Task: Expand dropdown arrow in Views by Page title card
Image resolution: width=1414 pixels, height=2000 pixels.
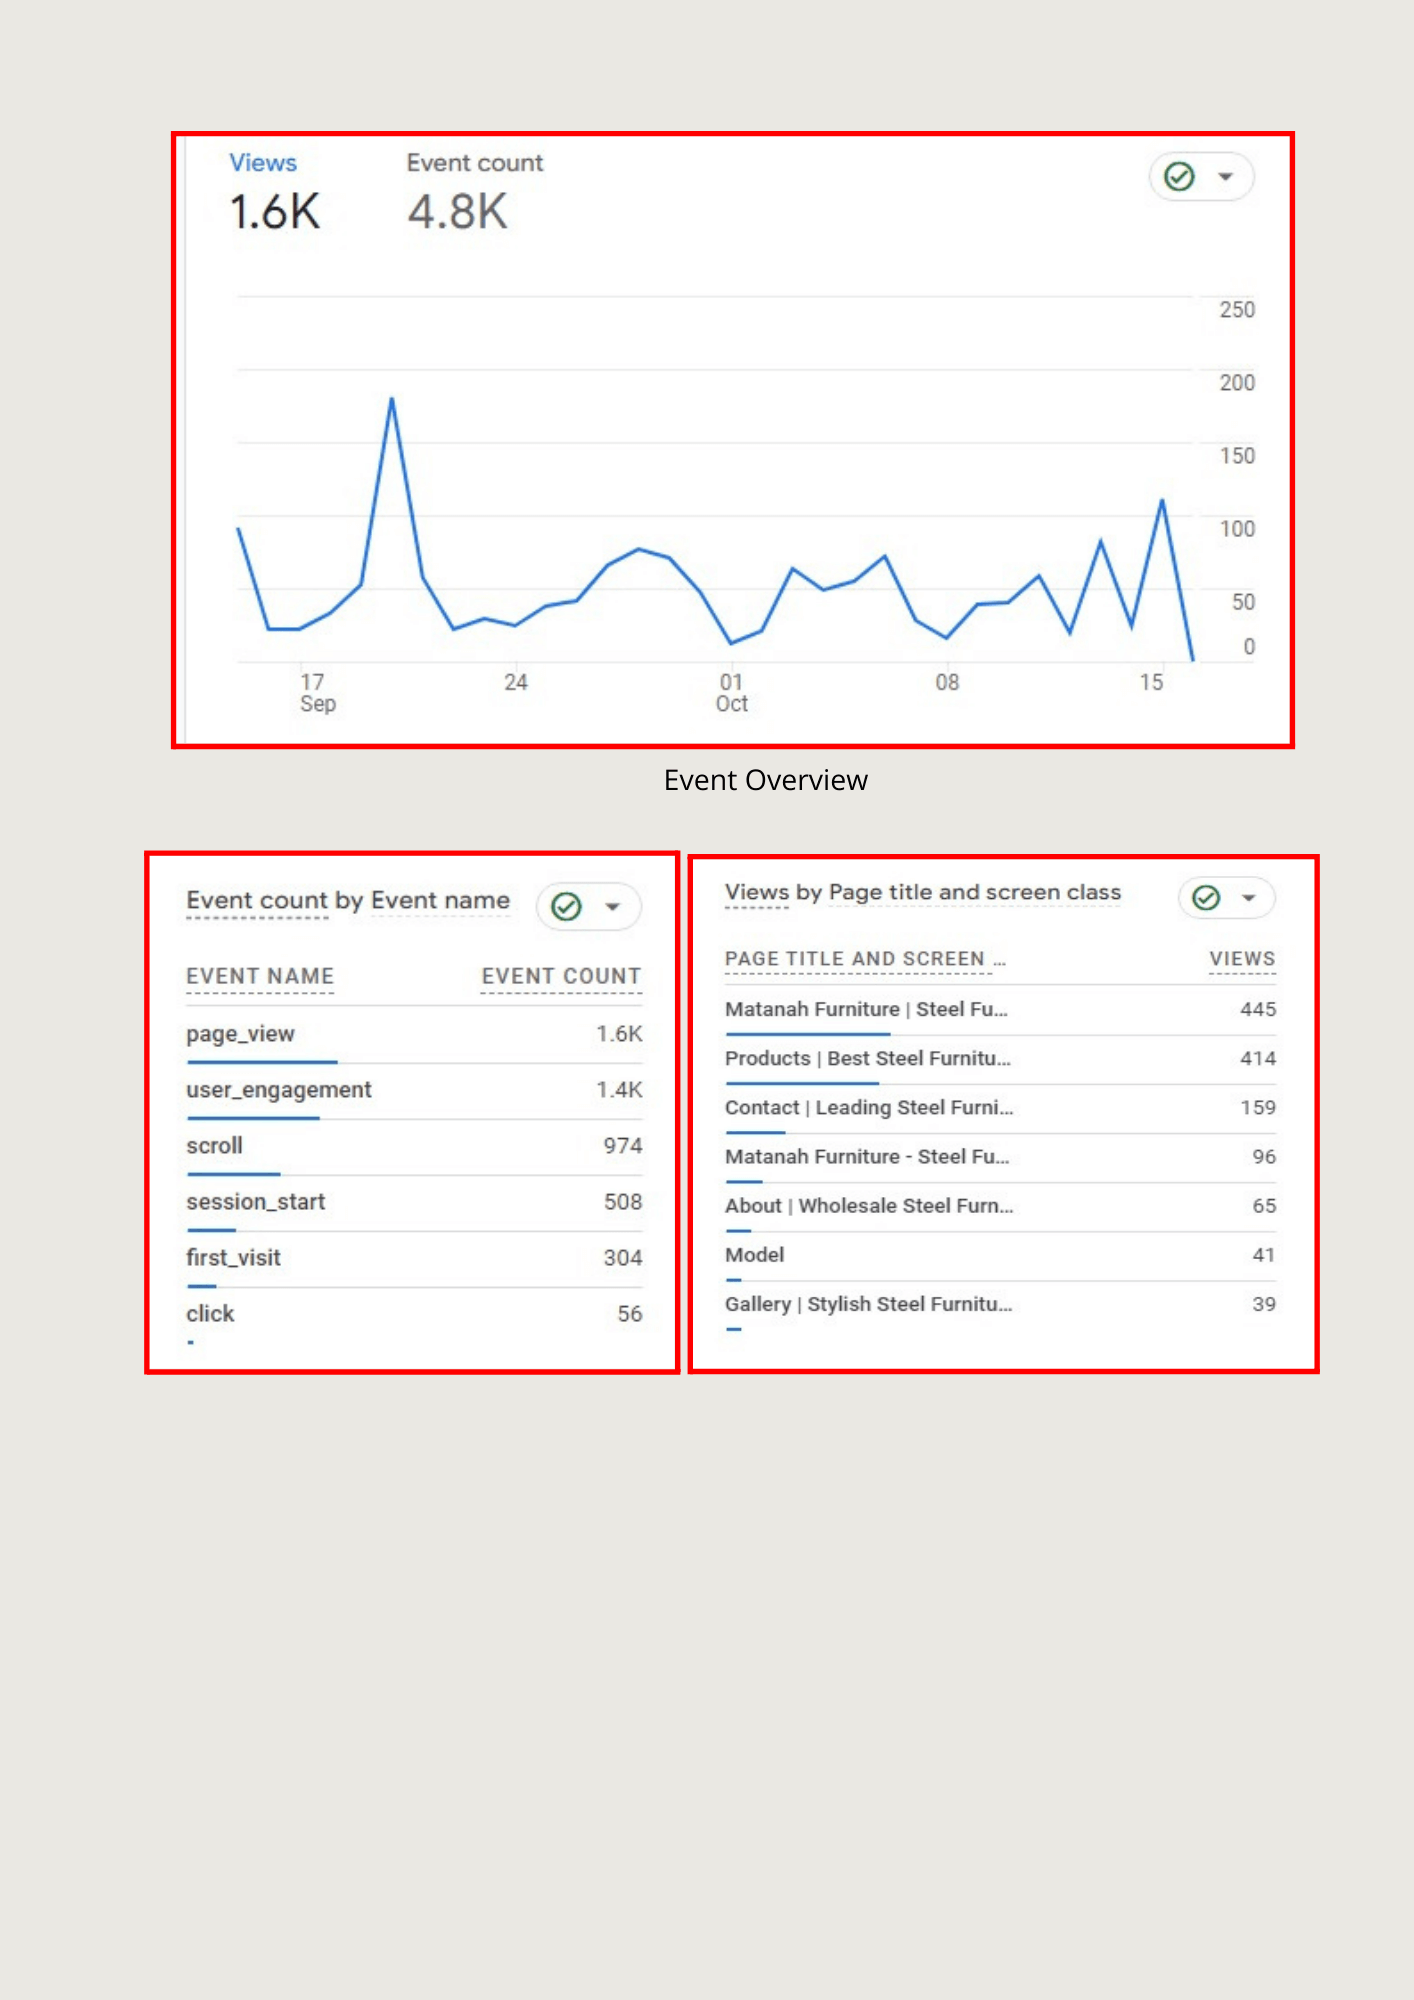Action: click(x=1248, y=897)
